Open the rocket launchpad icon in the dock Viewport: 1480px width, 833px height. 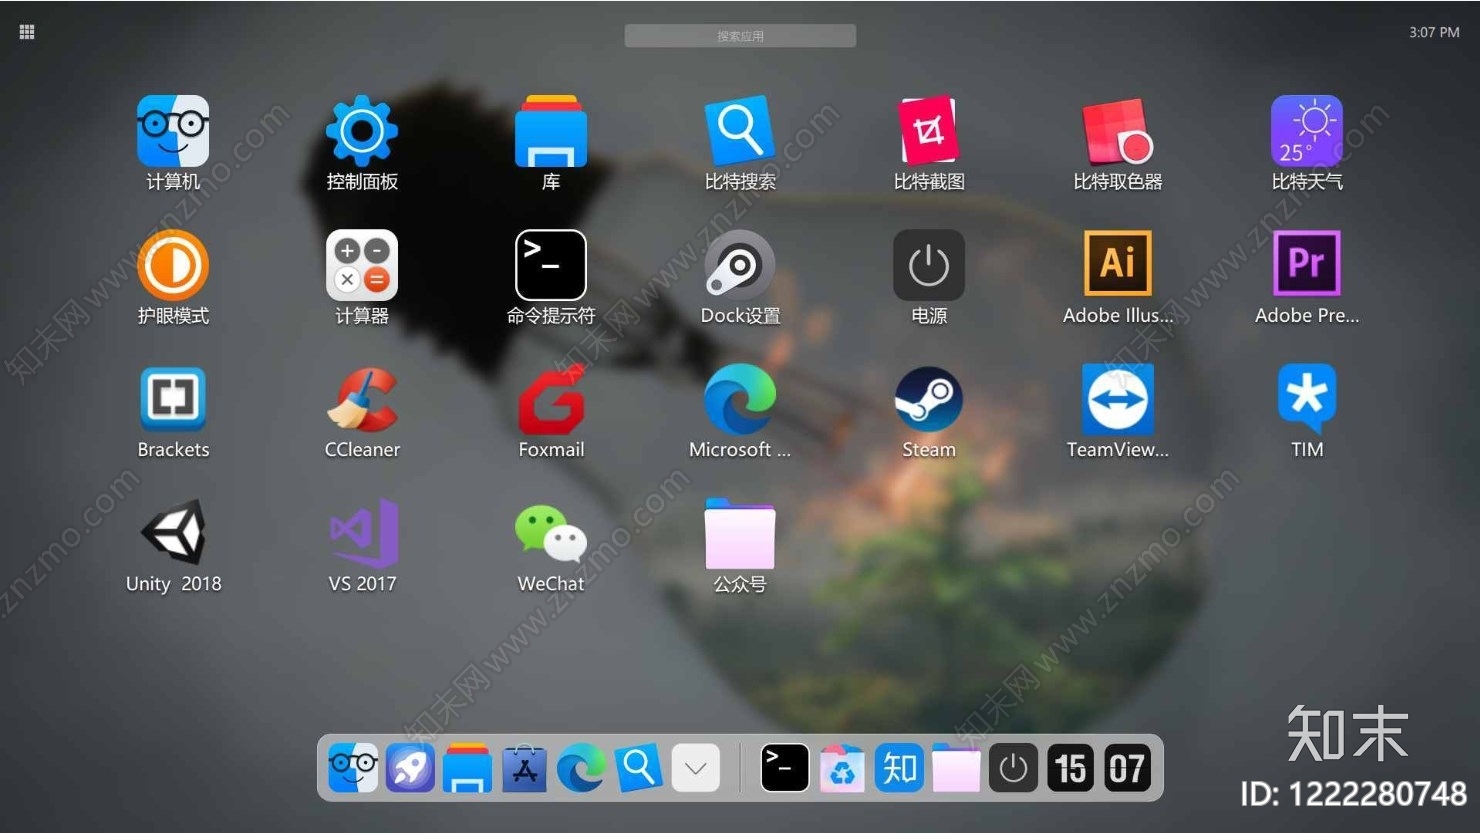click(x=410, y=768)
